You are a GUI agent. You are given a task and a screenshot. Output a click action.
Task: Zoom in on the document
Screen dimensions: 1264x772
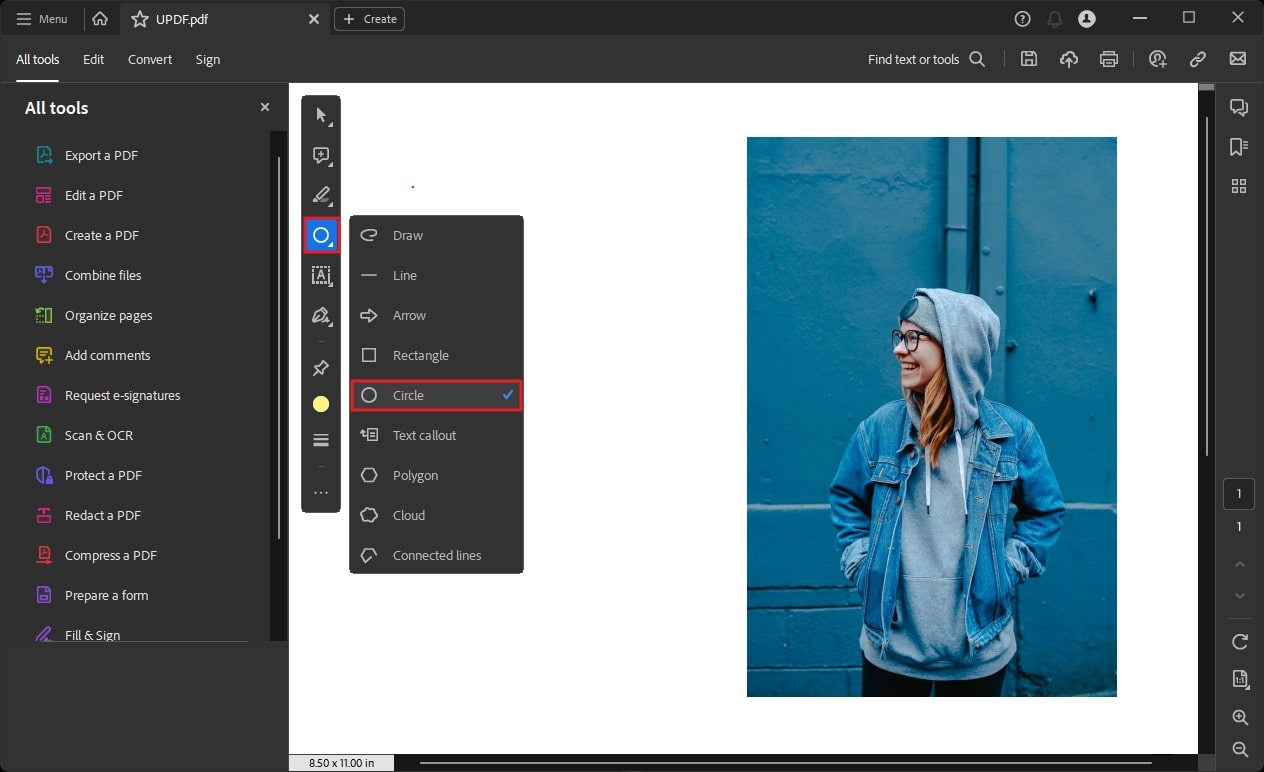[1239, 717]
